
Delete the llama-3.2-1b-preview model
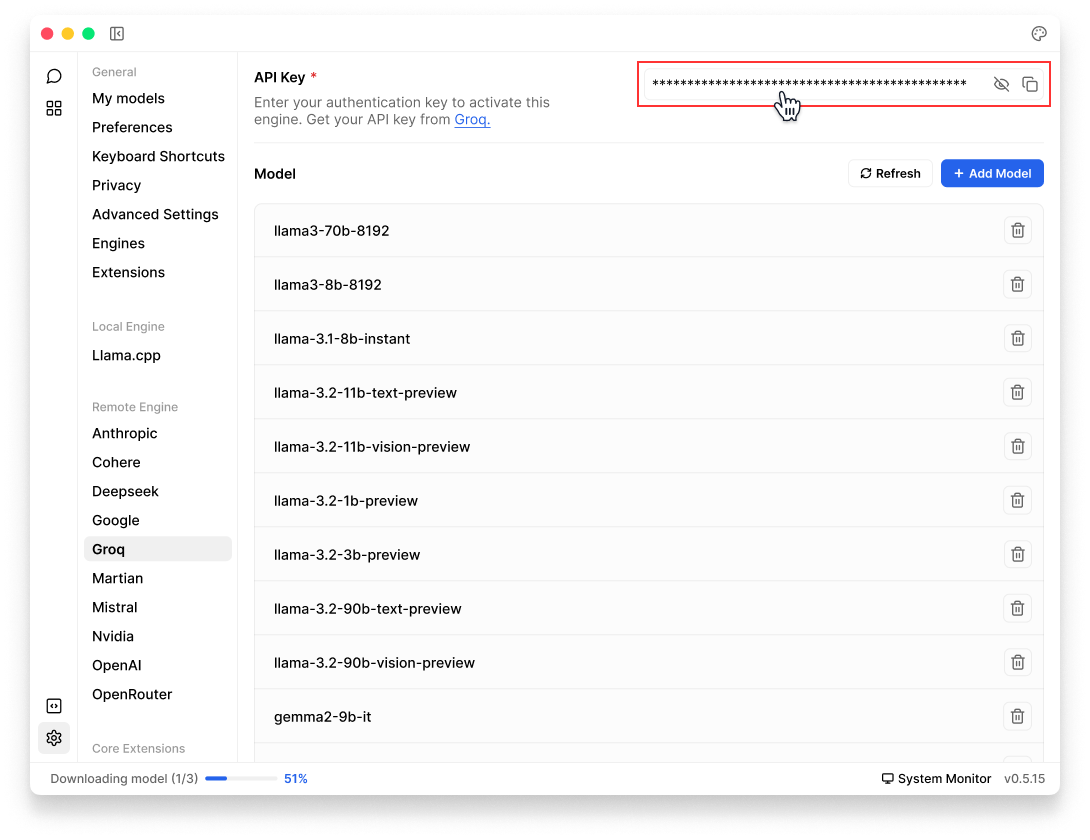(1017, 501)
